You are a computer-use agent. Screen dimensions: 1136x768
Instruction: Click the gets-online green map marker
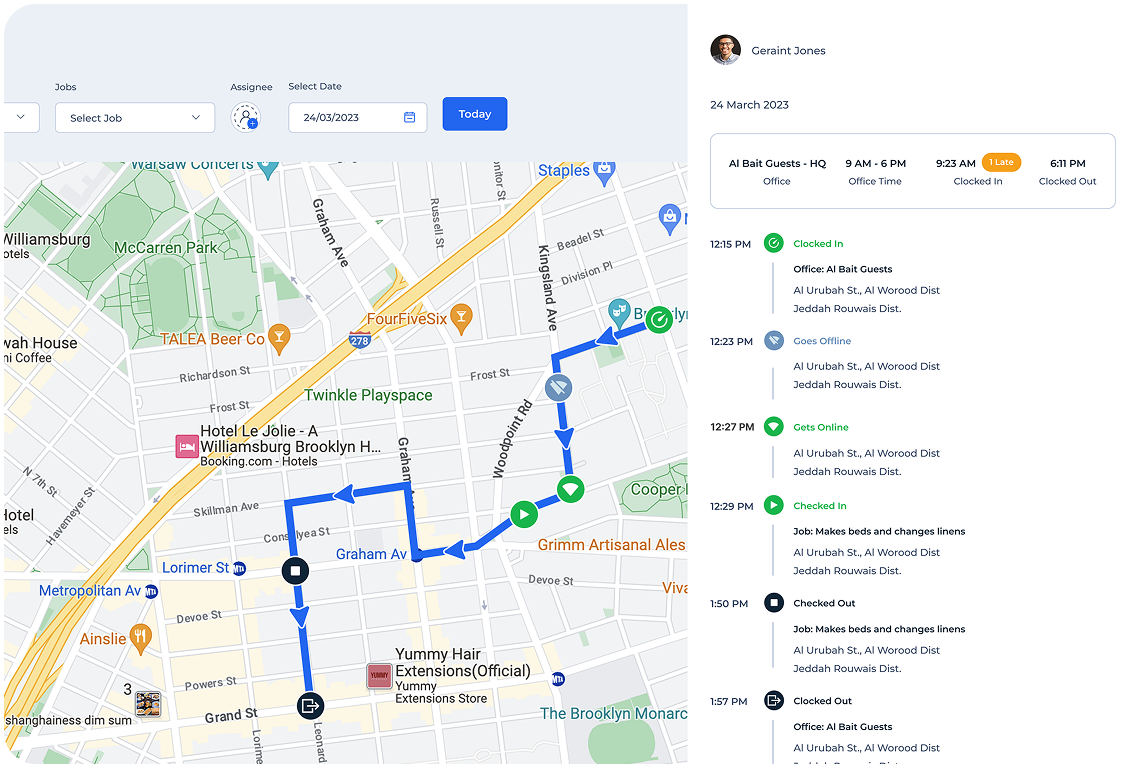[x=571, y=490]
